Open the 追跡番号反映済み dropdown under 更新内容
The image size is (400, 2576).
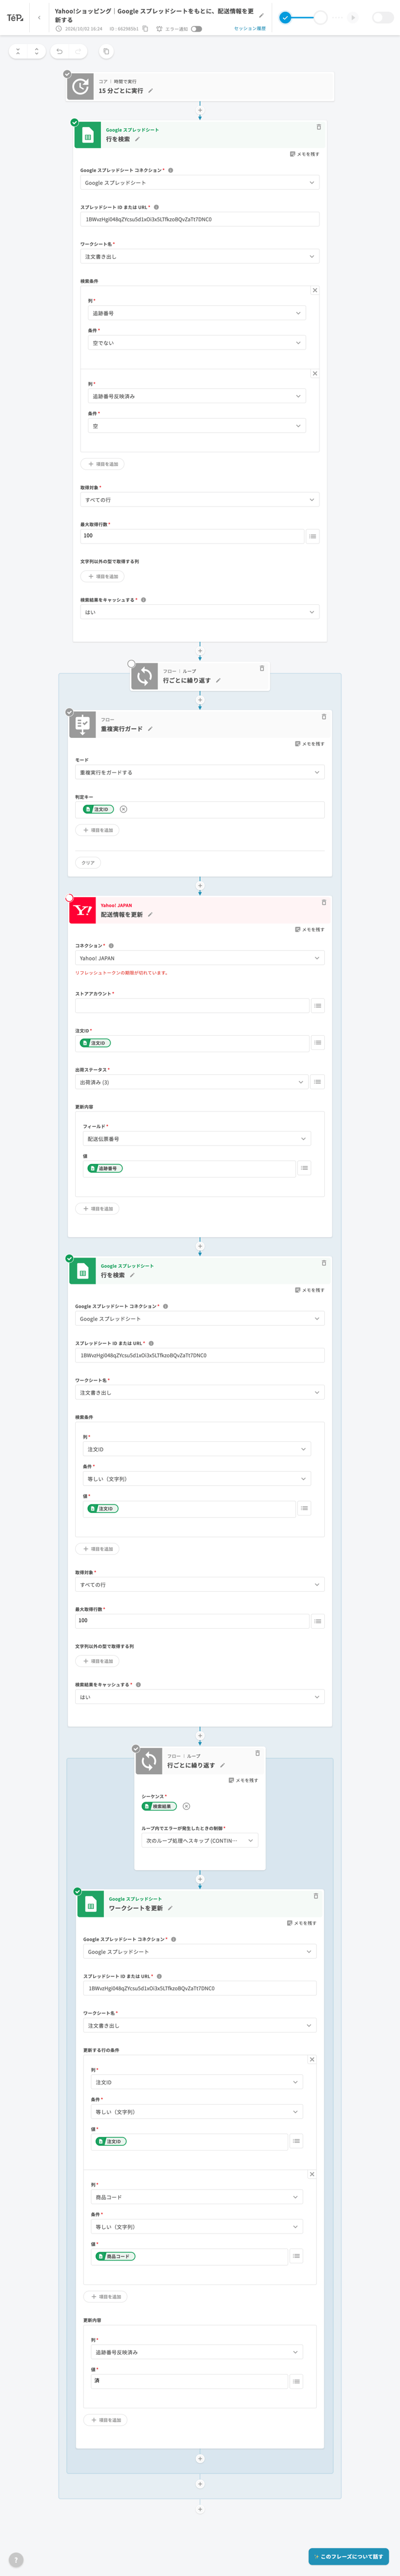[x=197, y=2352]
